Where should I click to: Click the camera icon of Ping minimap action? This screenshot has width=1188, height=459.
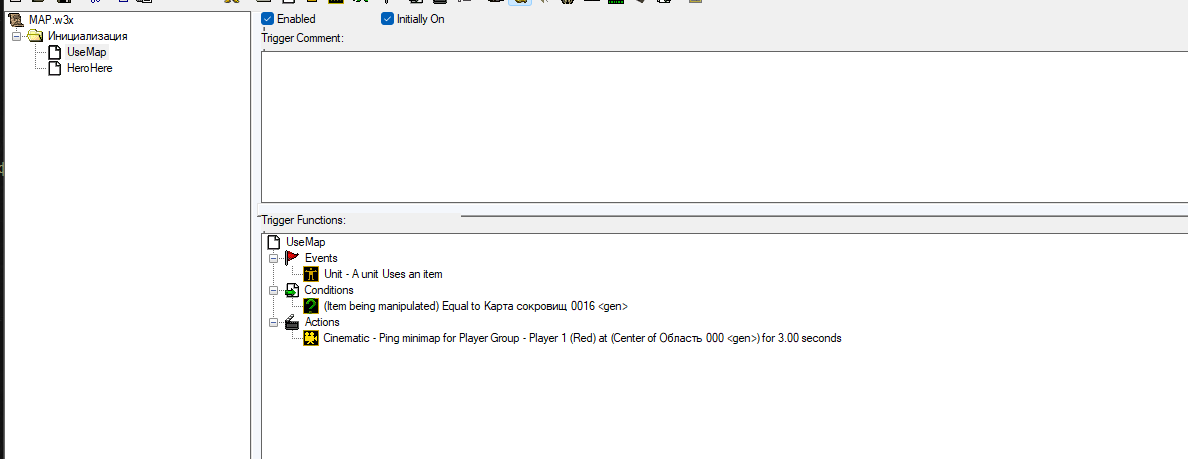[311, 339]
